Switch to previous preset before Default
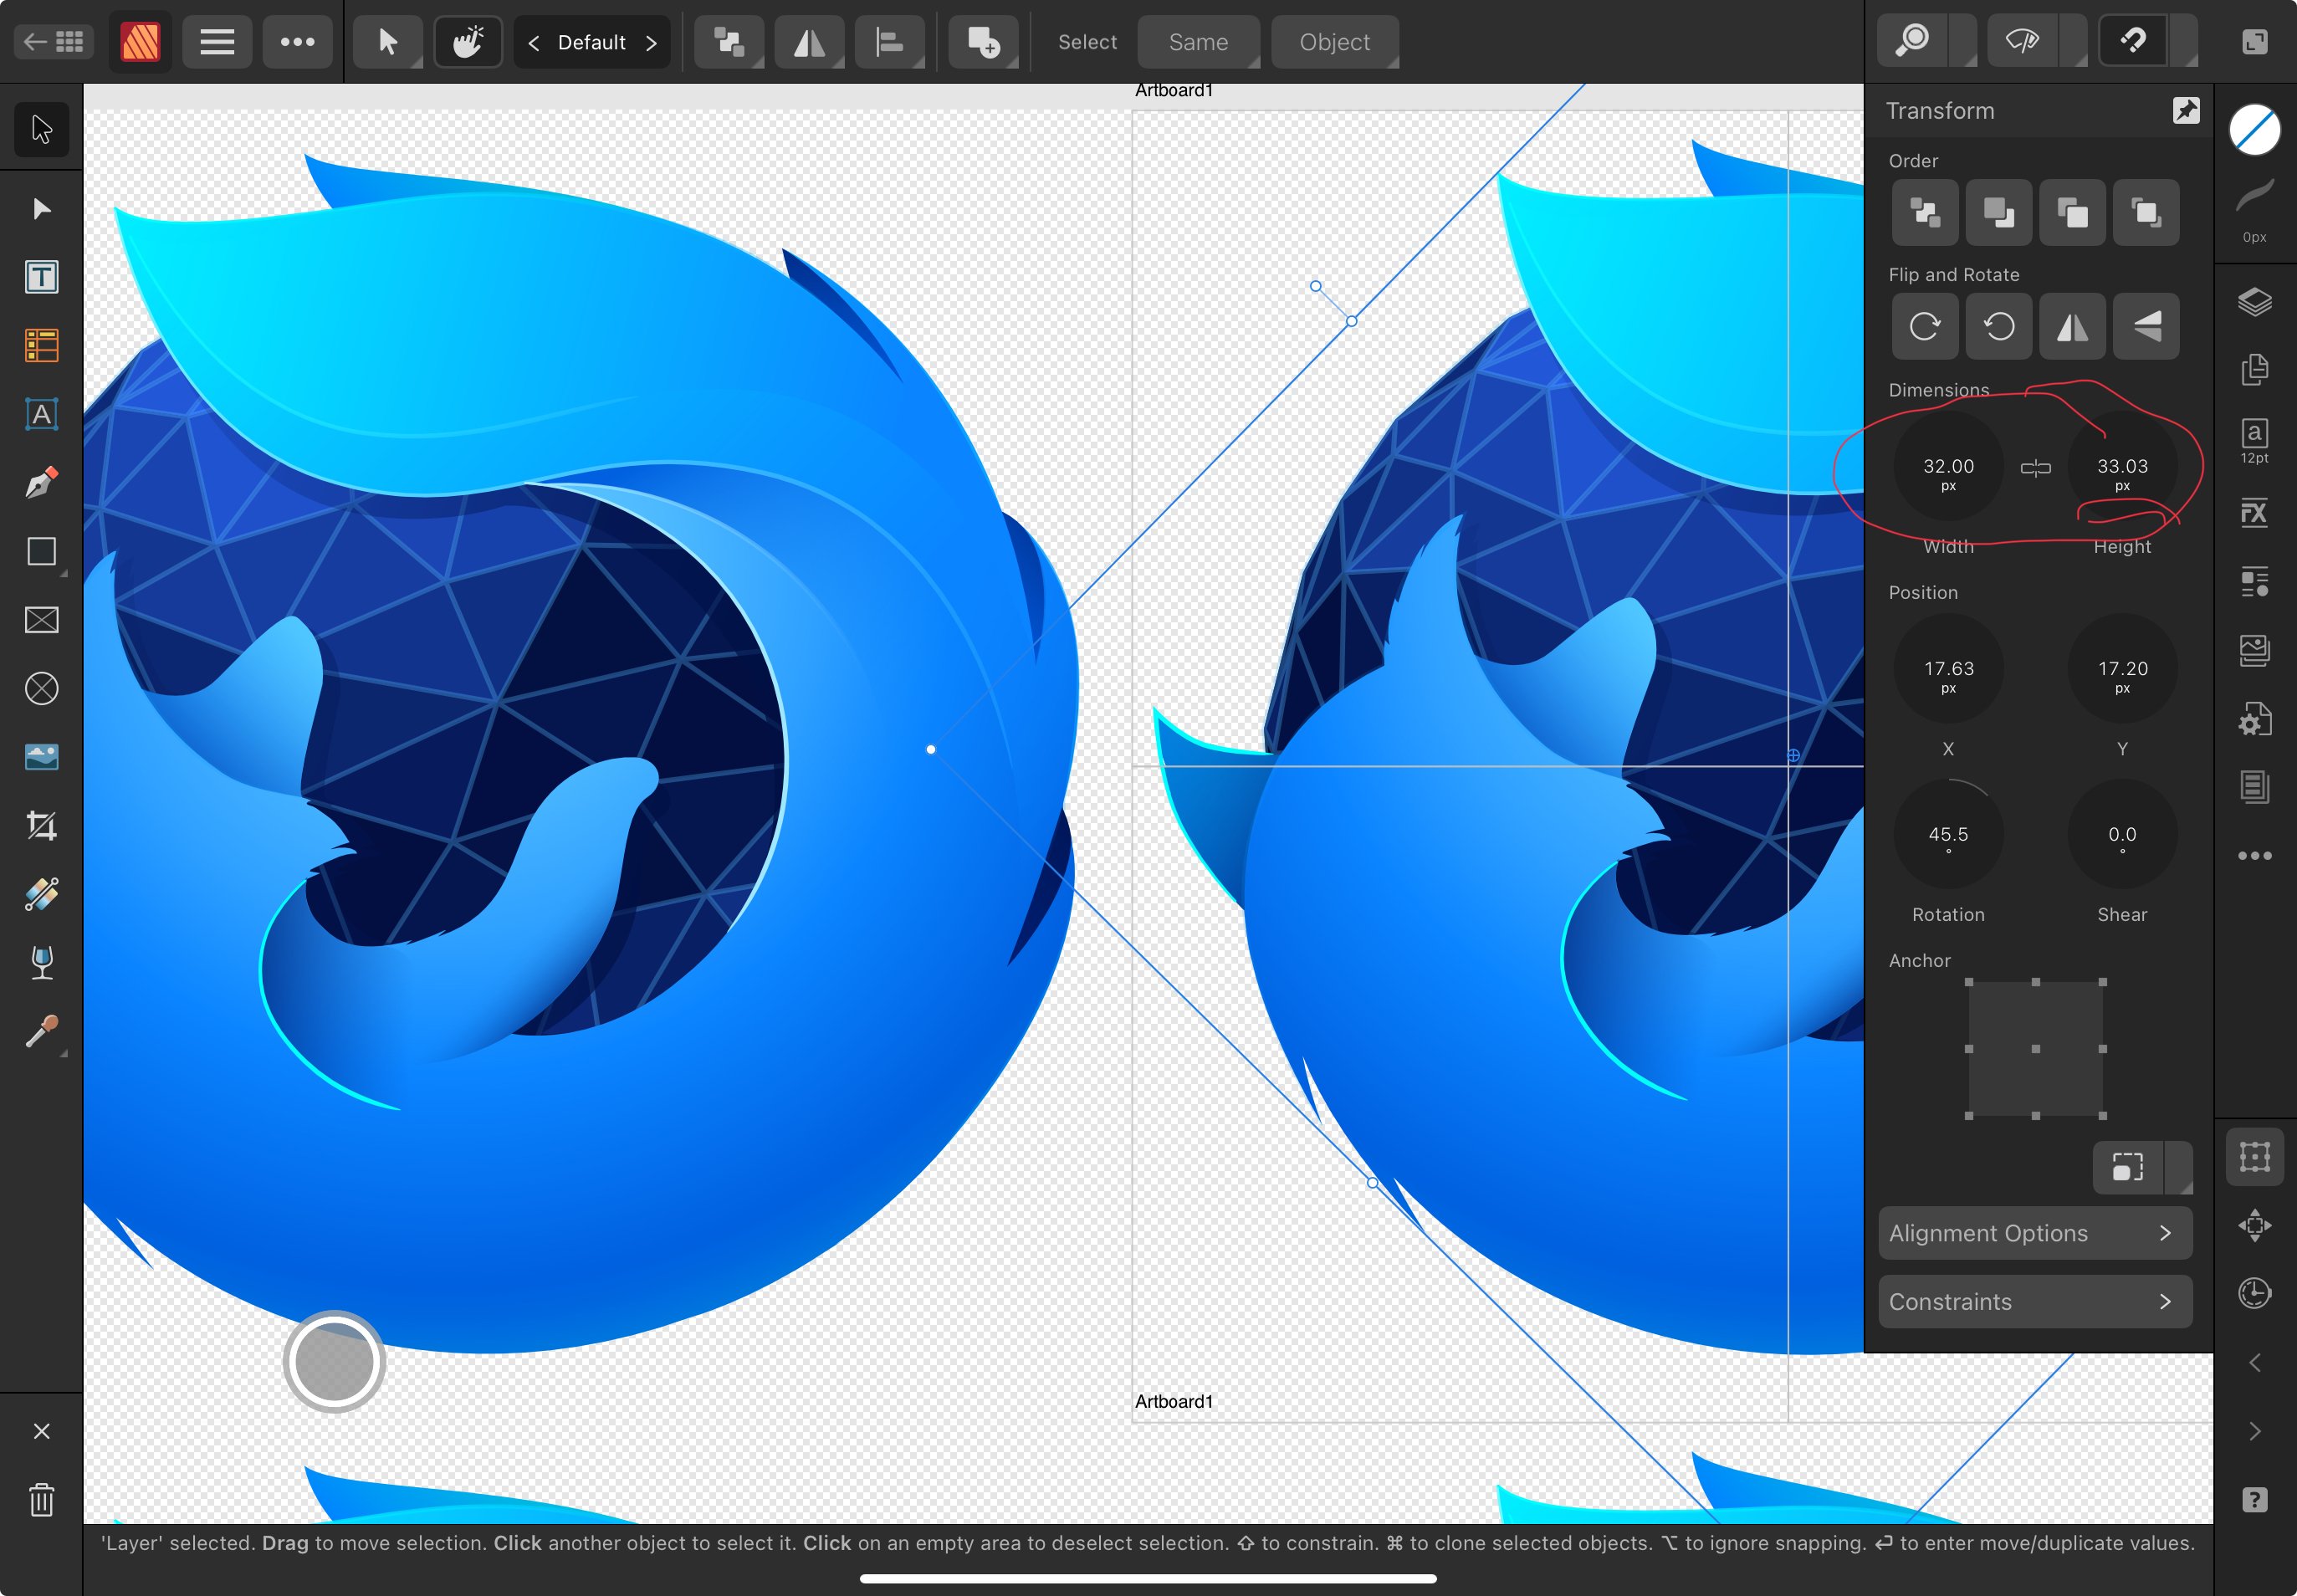Image resolution: width=2297 pixels, height=1596 pixels. [x=533, y=42]
